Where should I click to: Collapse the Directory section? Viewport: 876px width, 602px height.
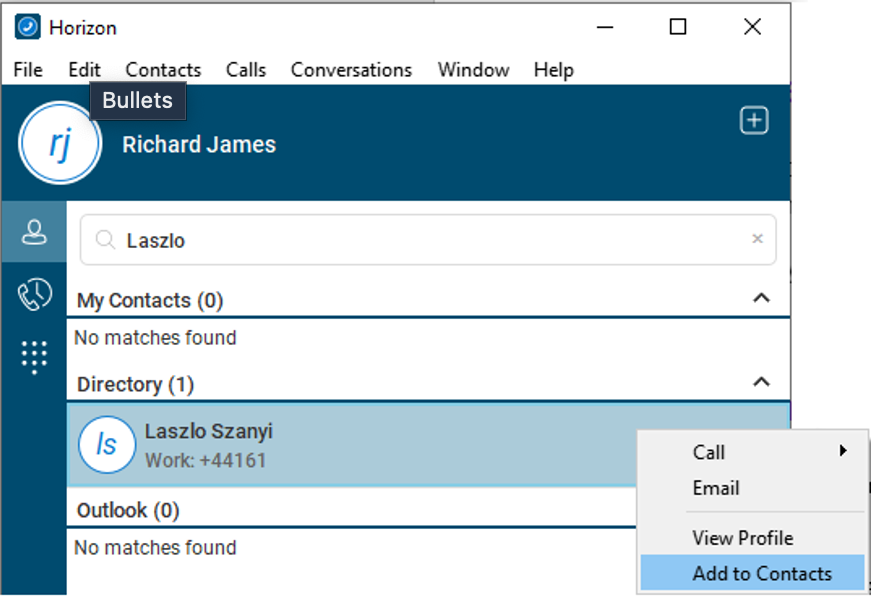pos(761,382)
